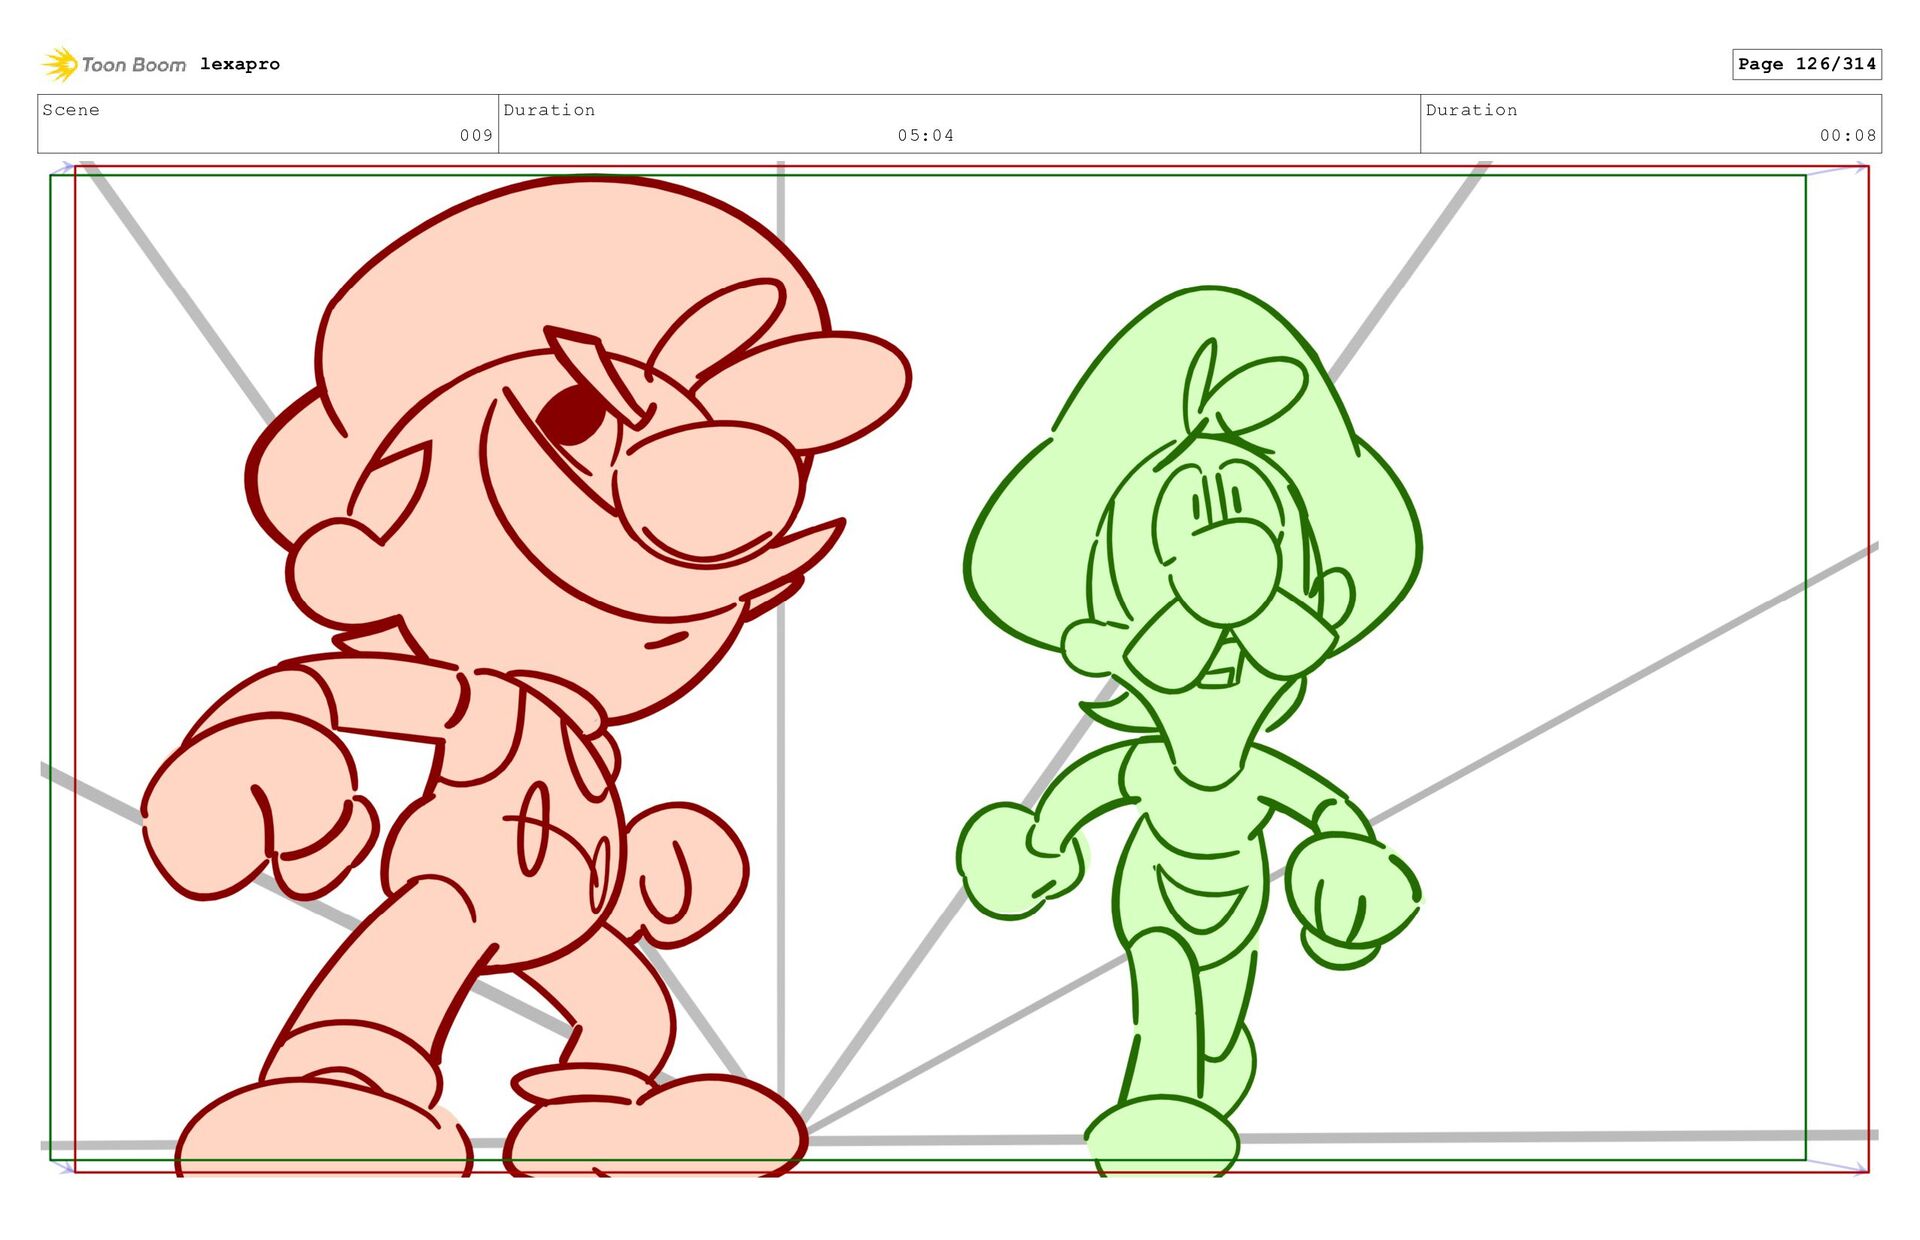Click the Toon Boom logo icon
Viewport: 1920px width, 1240px height.
(x=60, y=64)
